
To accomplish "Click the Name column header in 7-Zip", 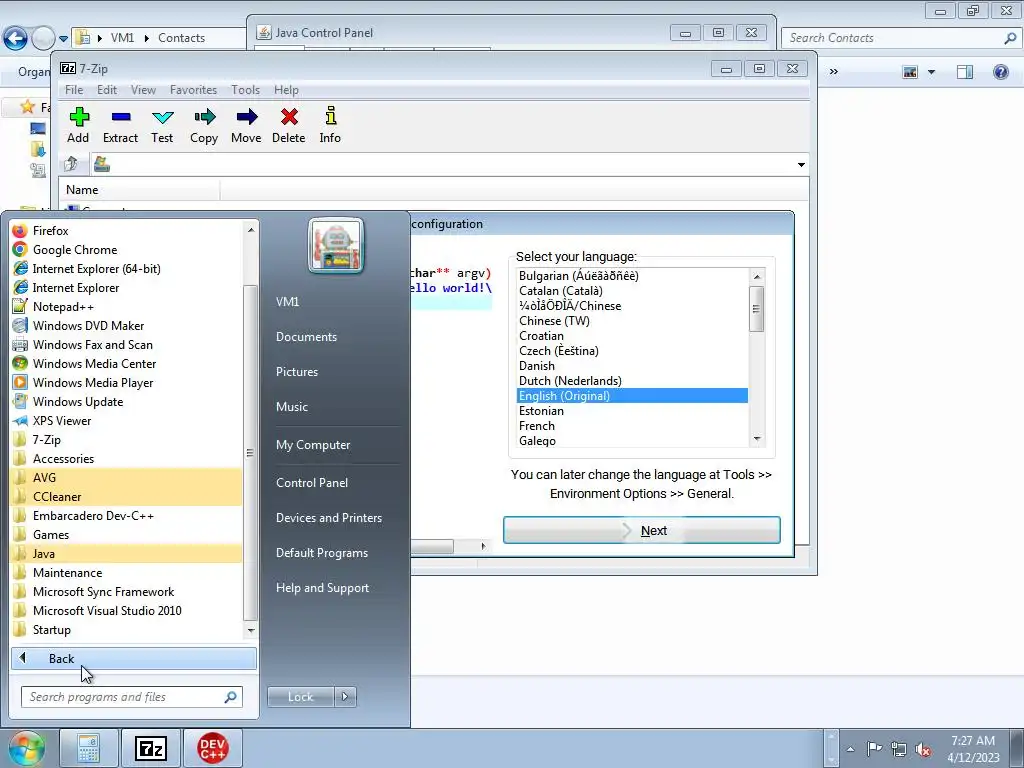I will coord(140,190).
